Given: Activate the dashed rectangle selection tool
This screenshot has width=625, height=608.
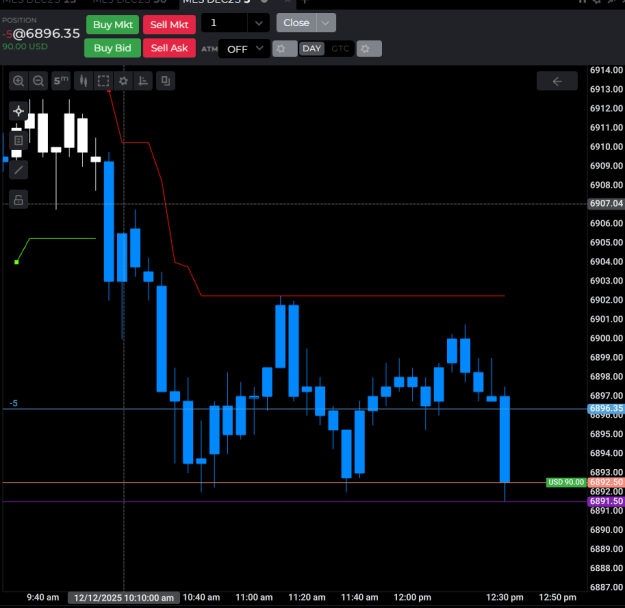Looking at the screenshot, I should [x=103, y=81].
